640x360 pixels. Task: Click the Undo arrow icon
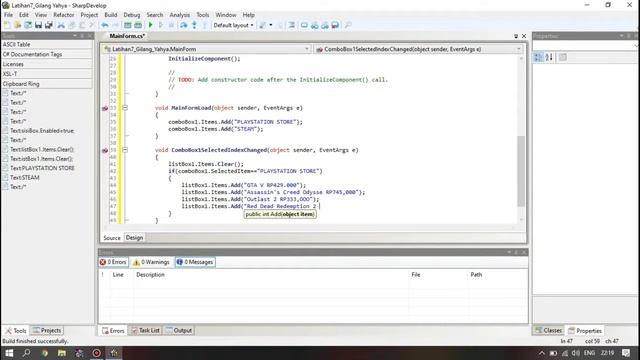[105, 25]
